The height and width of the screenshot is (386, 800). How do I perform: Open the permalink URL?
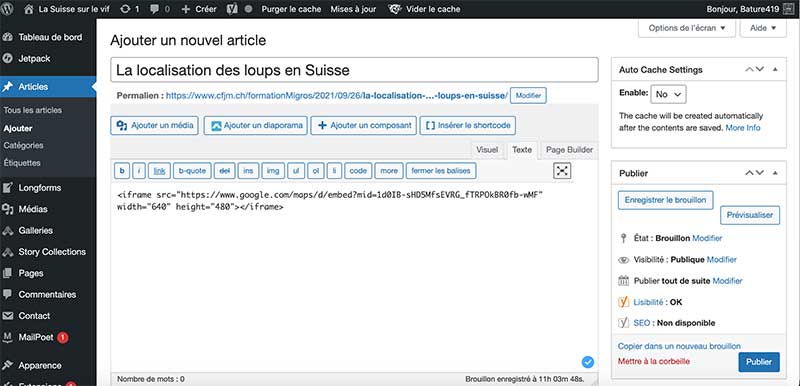pyautogui.click(x=337, y=95)
